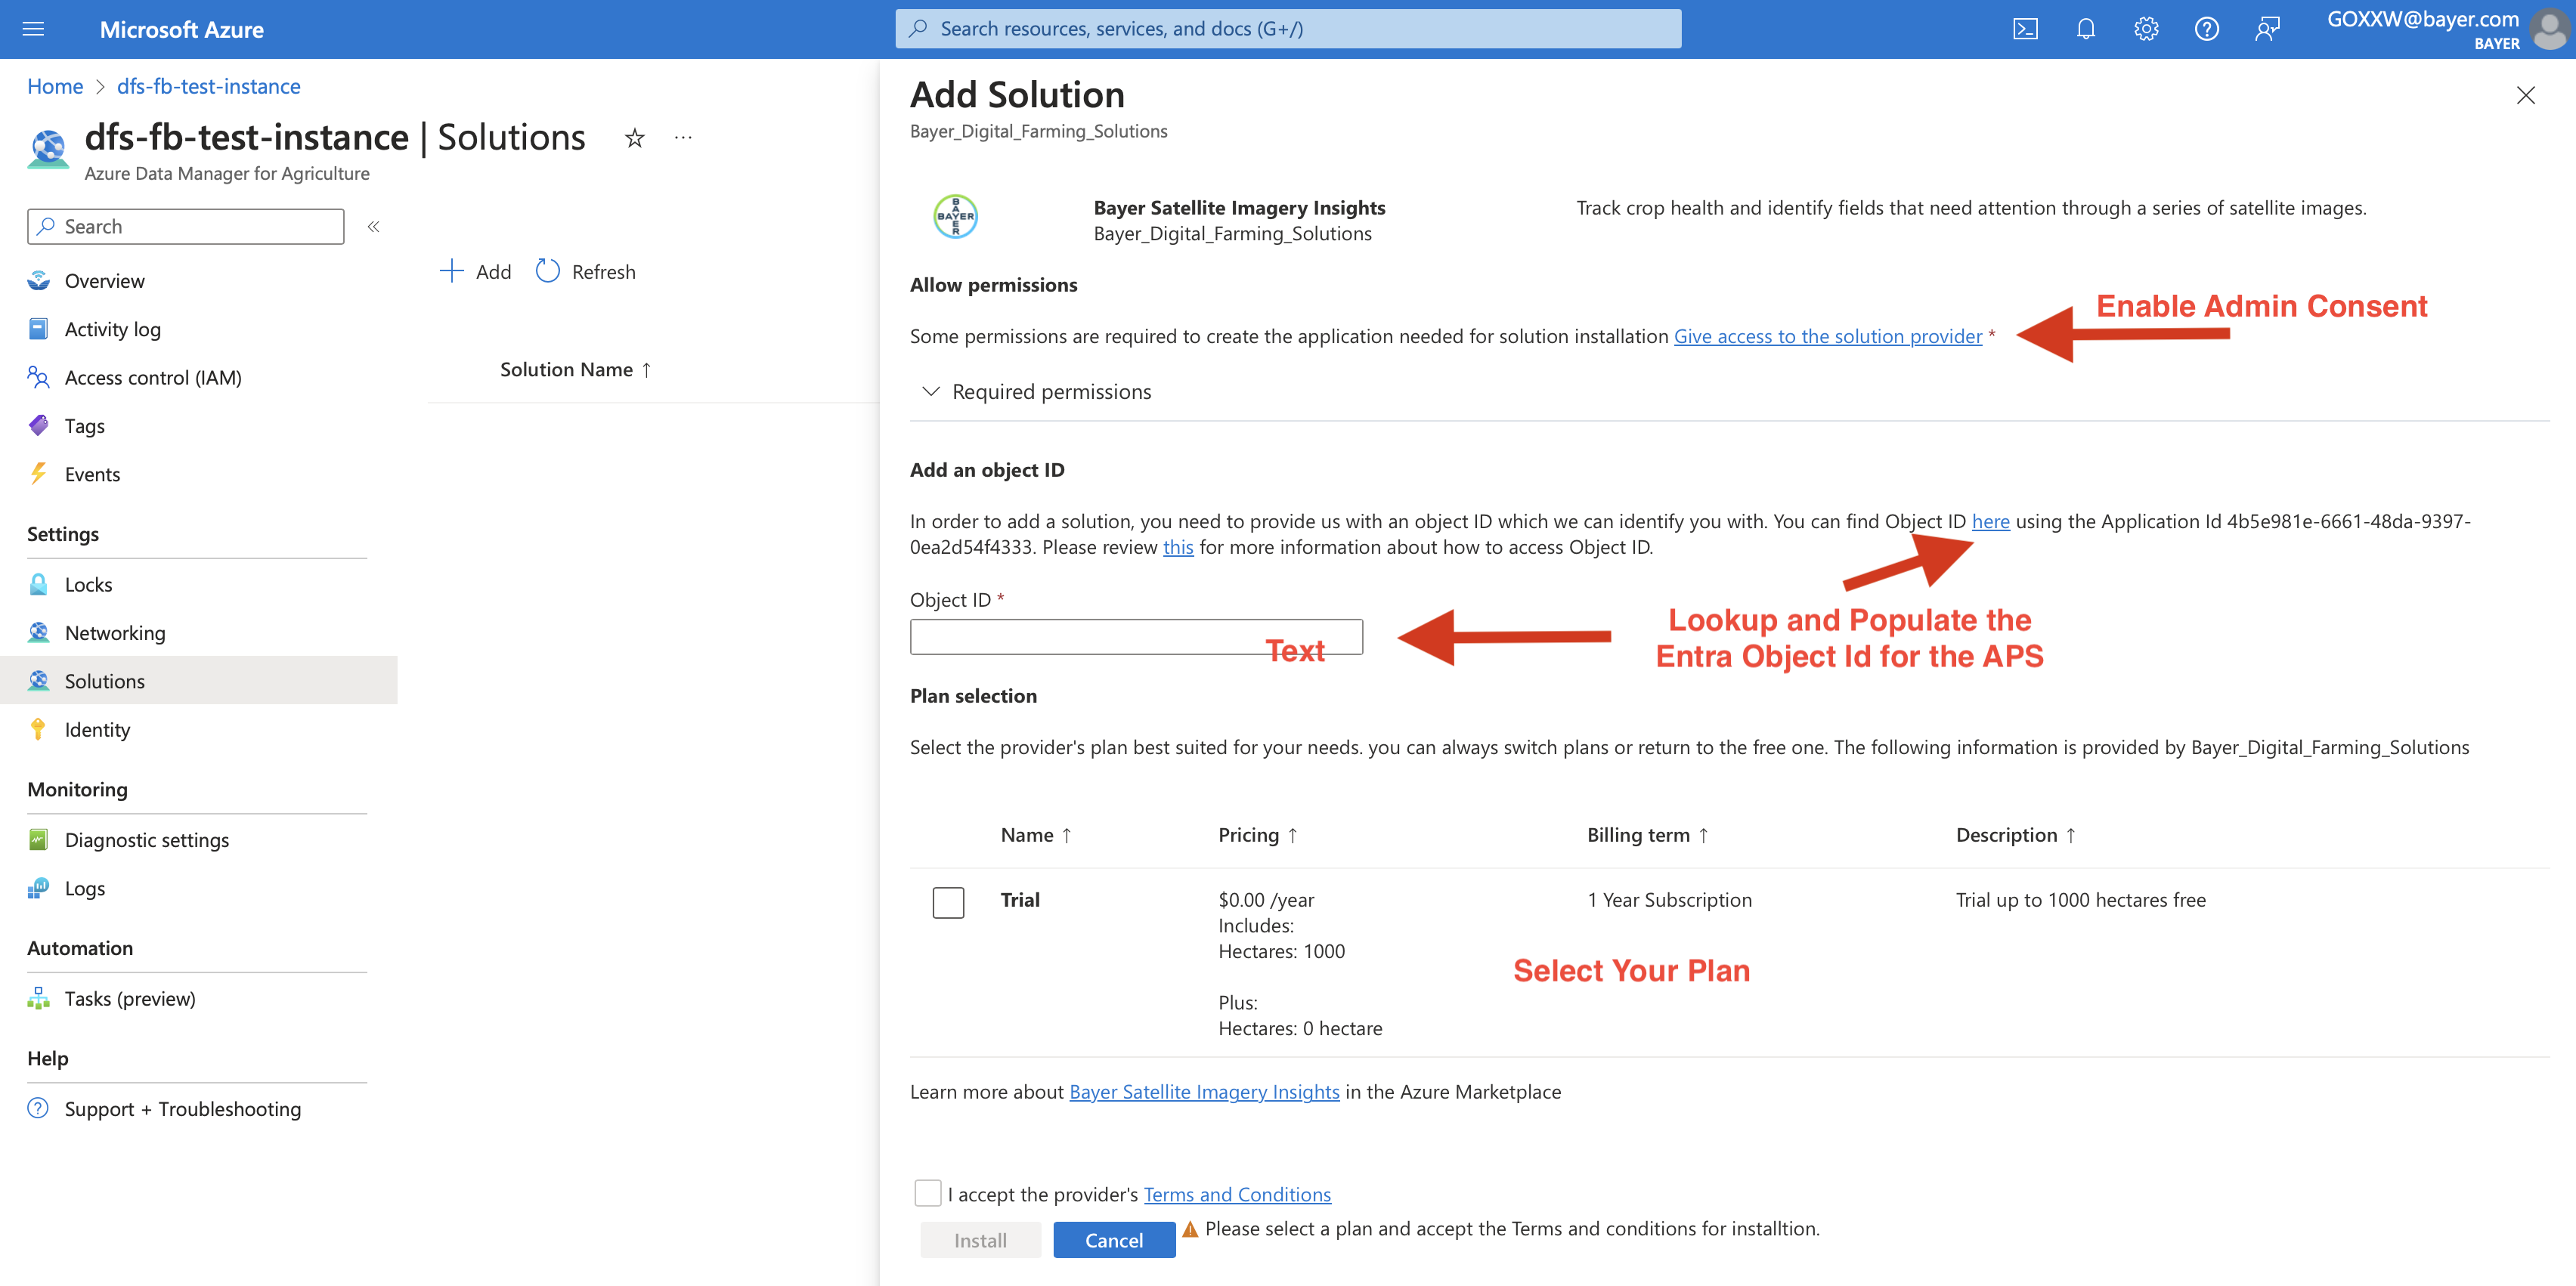Focus the Object ID input field

coord(1136,637)
